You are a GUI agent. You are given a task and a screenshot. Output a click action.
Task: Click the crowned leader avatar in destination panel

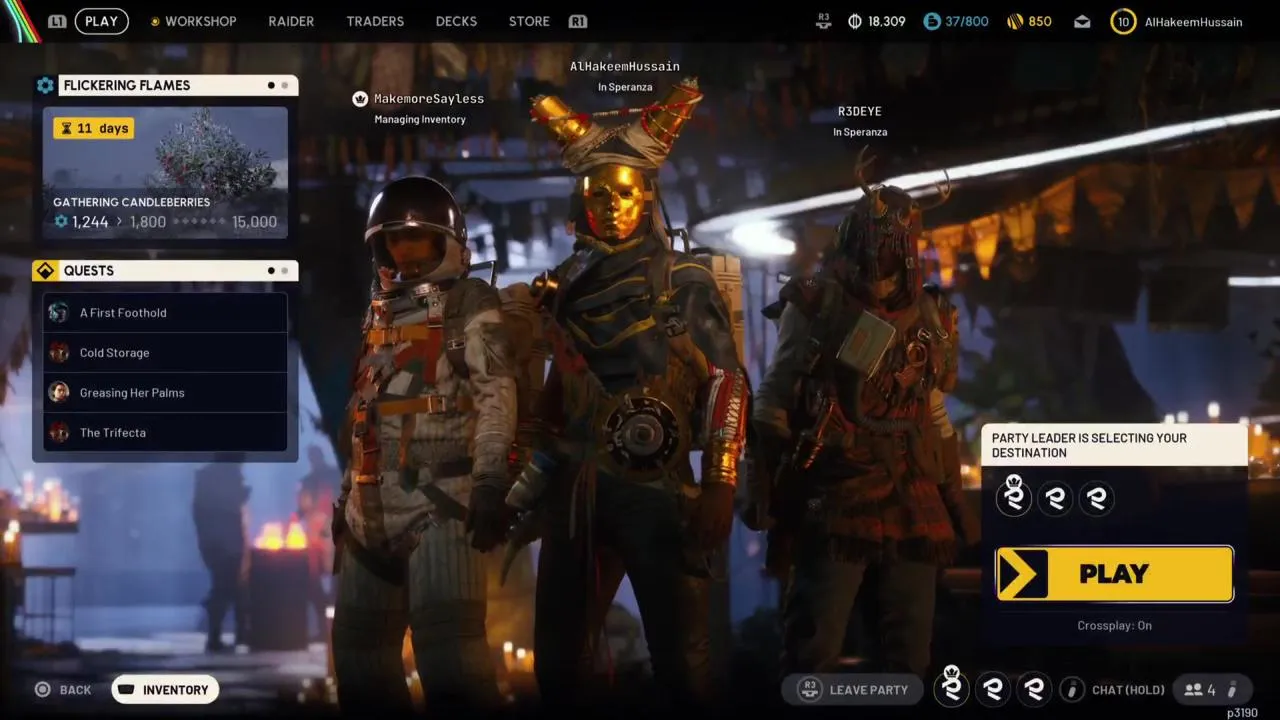[1014, 497]
